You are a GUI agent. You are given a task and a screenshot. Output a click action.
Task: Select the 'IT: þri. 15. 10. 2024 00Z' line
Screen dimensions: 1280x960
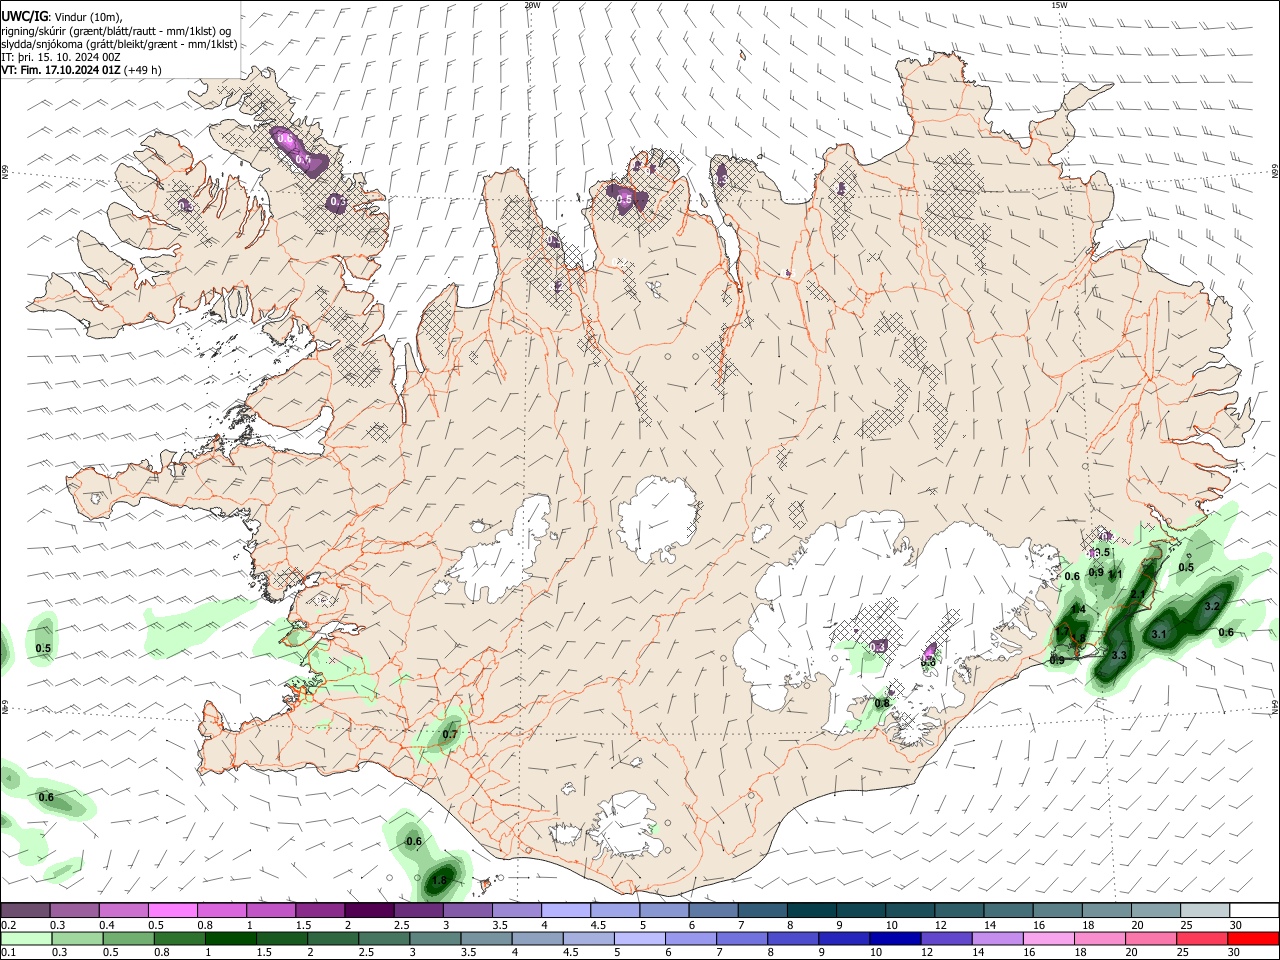60,57
